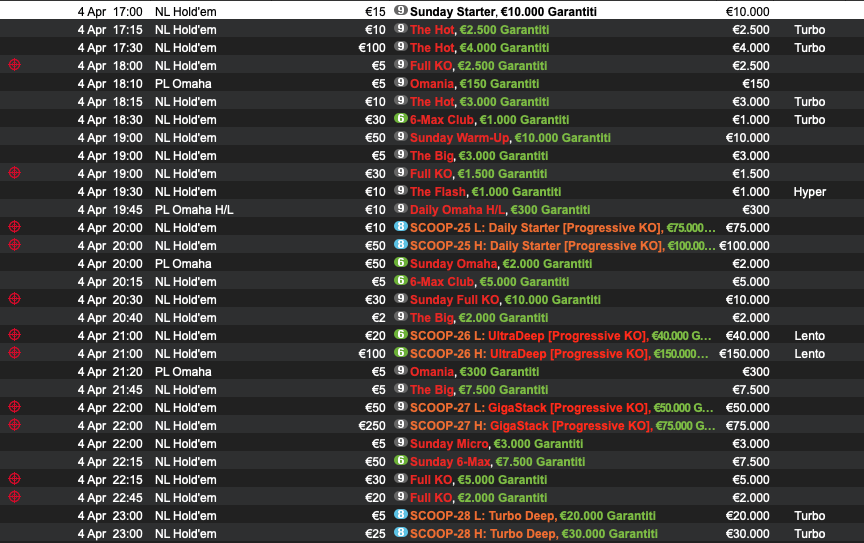The image size is (864, 543).
Task: Click 9-seat badge beside The Hot €2.500 Garantiti
Action: (x=401, y=29)
